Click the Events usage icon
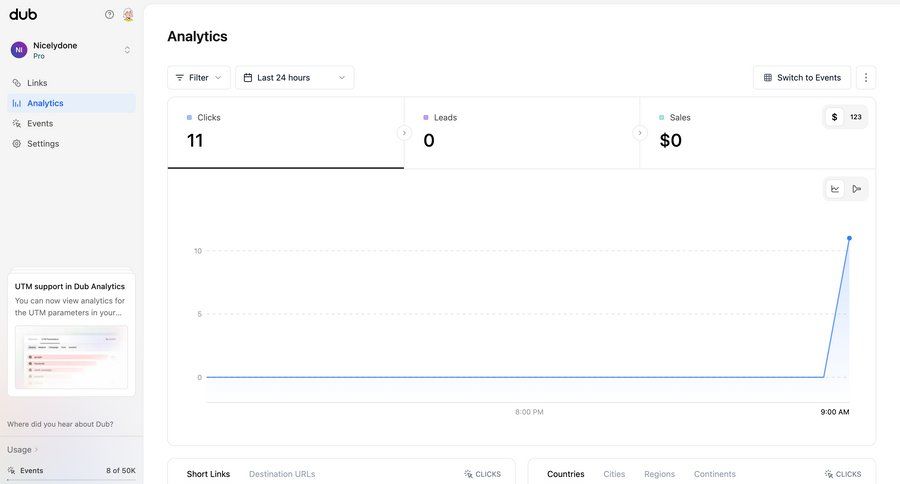The width and height of the screenshot is (900, 484). pyautogui.click(x=11, y=470)
